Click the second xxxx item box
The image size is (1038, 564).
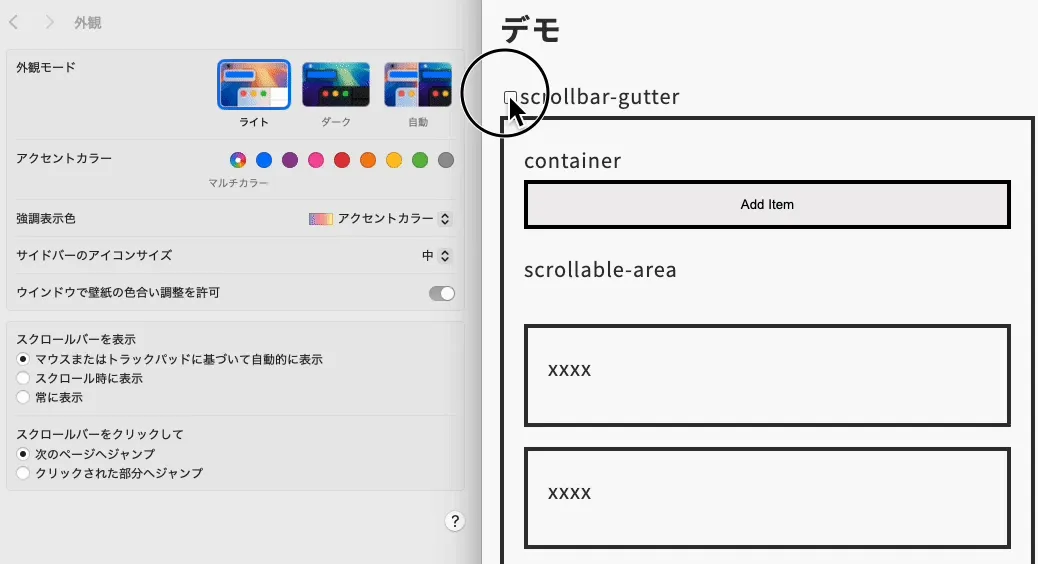[767, 498]
